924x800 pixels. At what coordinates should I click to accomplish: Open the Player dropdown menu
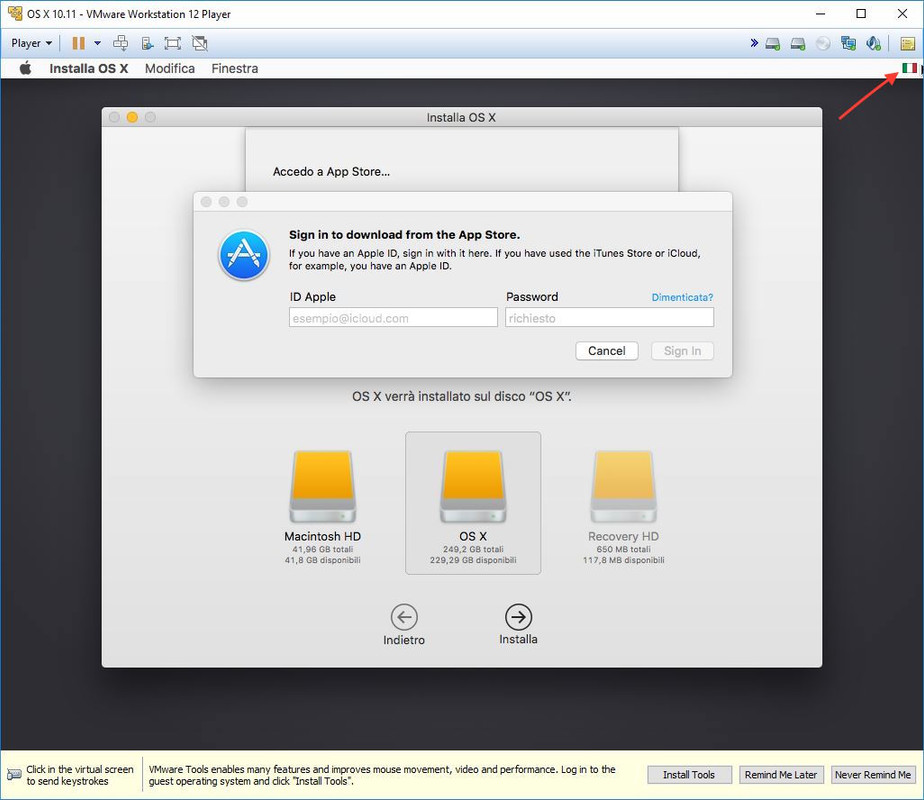coord(31,43)
